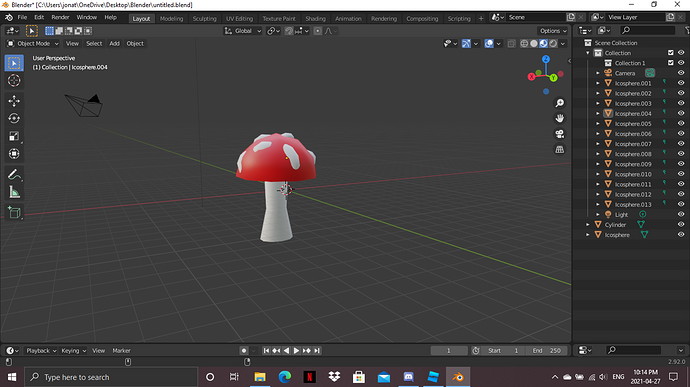This screenshot has height=387, width=690.
Task: Open the Options dropdown
Action: pos(553,31)
